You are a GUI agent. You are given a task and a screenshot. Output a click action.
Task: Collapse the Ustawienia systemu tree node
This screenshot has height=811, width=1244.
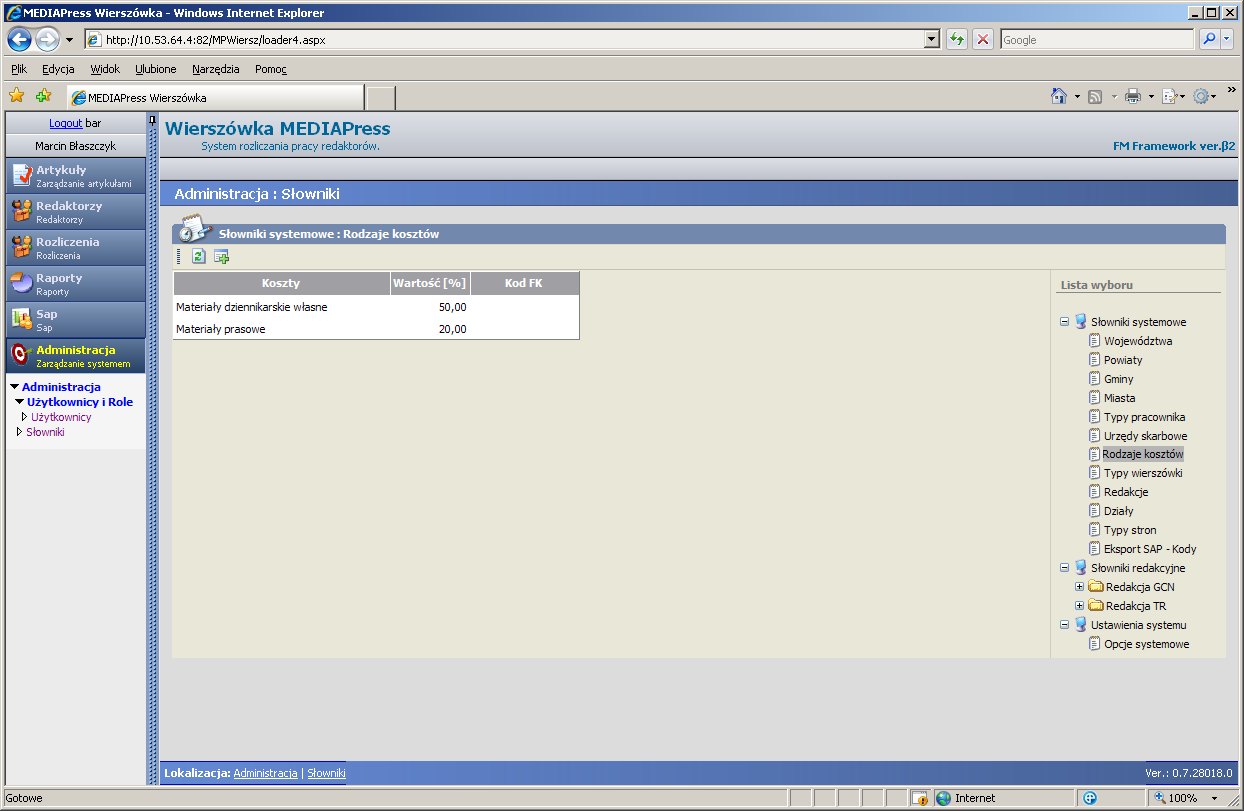pos(1064,625)
